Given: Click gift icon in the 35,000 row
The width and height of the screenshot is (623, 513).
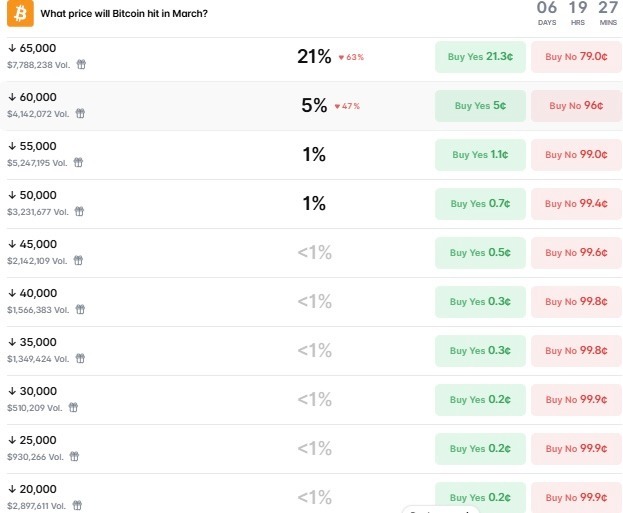Looking at the screenshot, I should click(78, 358).
